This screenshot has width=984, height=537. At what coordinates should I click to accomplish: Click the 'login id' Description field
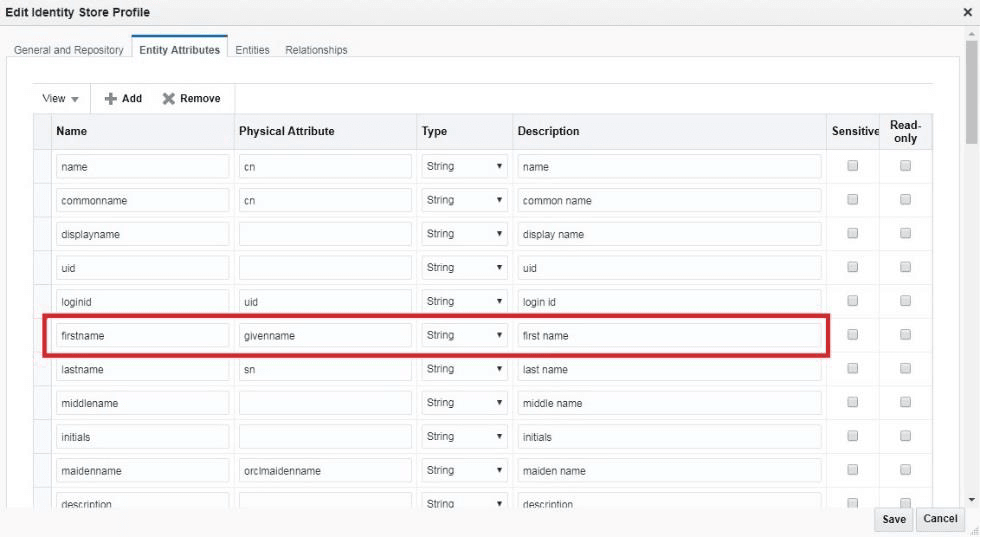point(669,302)
